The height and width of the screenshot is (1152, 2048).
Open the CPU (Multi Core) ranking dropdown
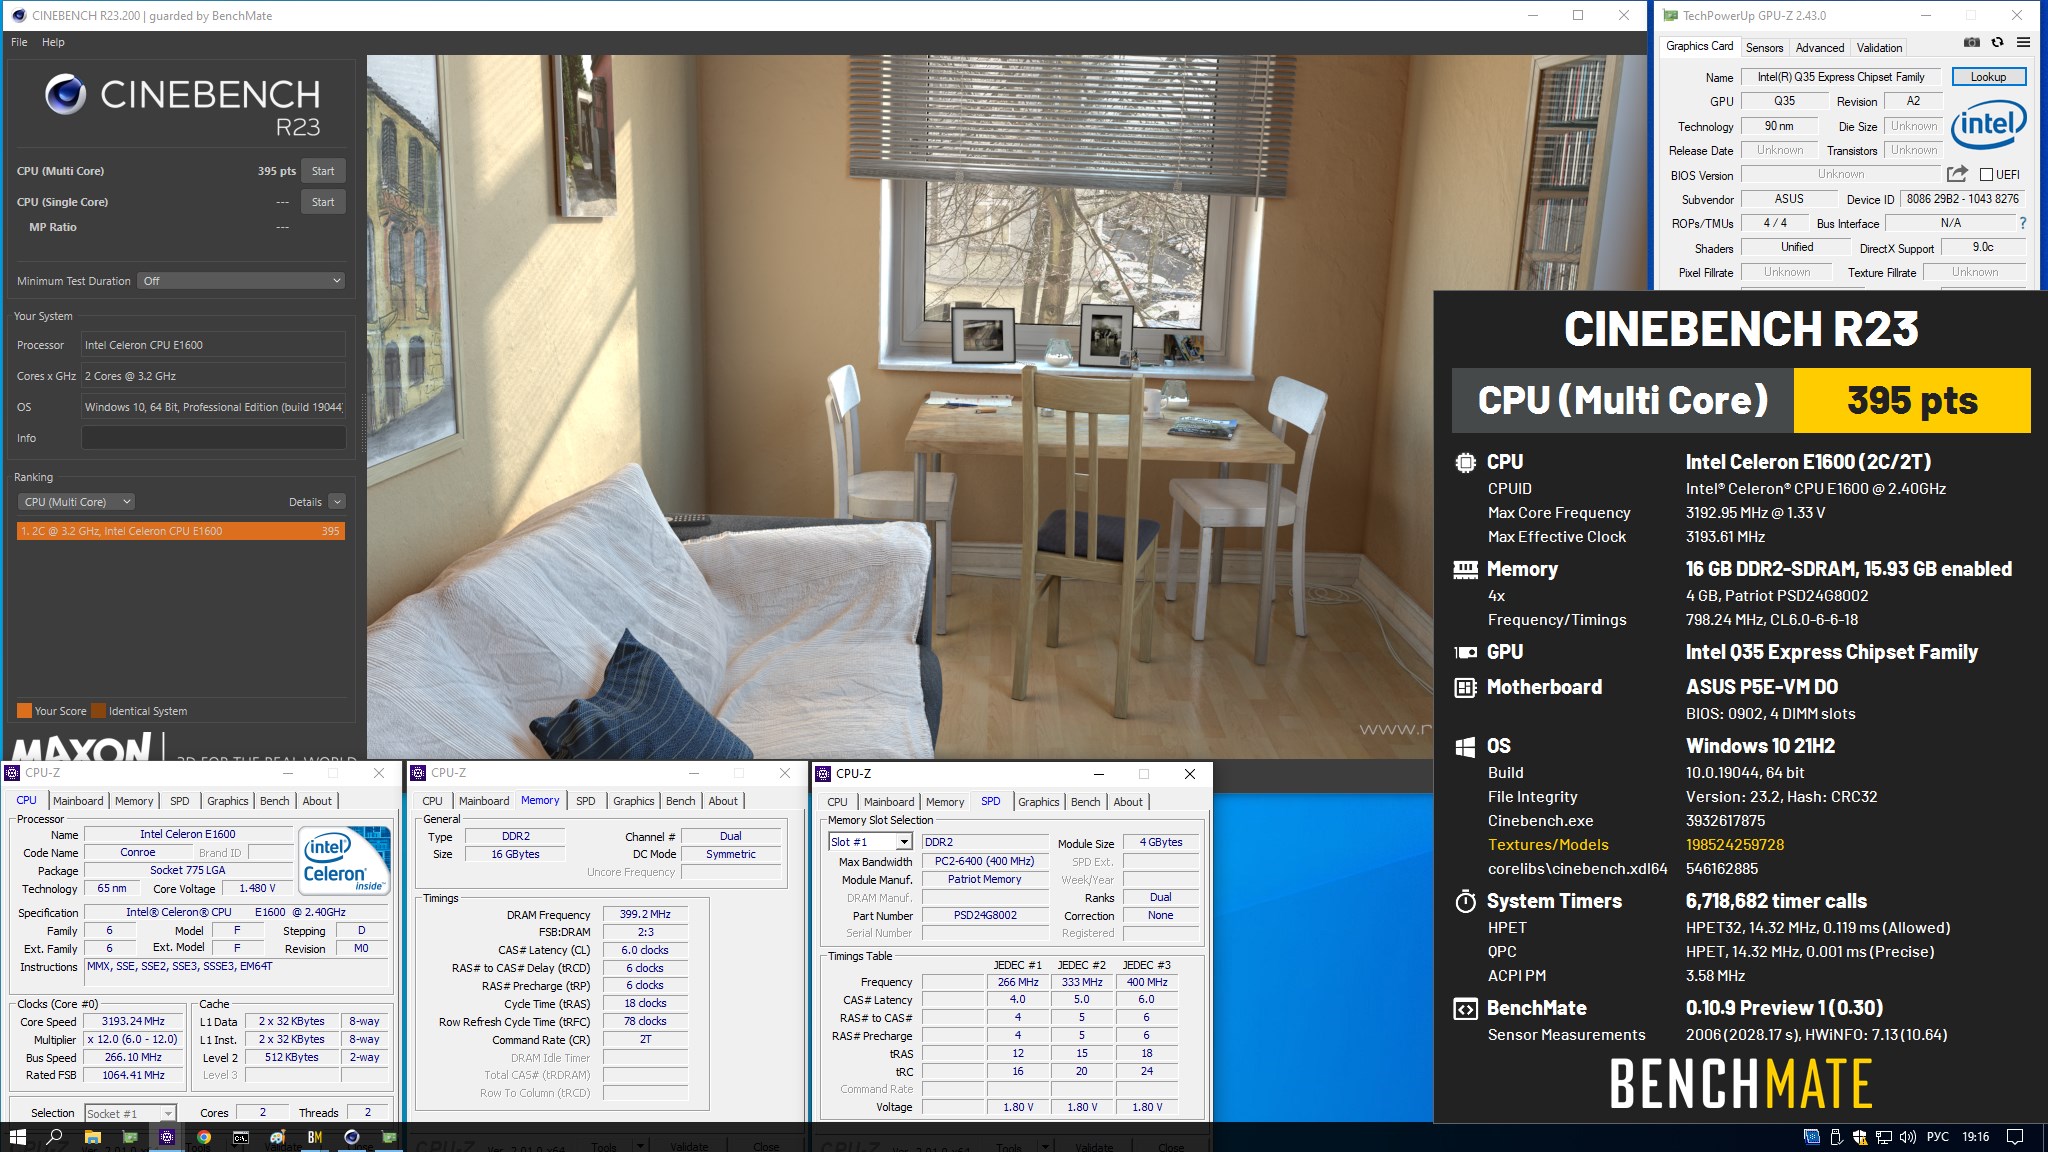pos(76,502)
